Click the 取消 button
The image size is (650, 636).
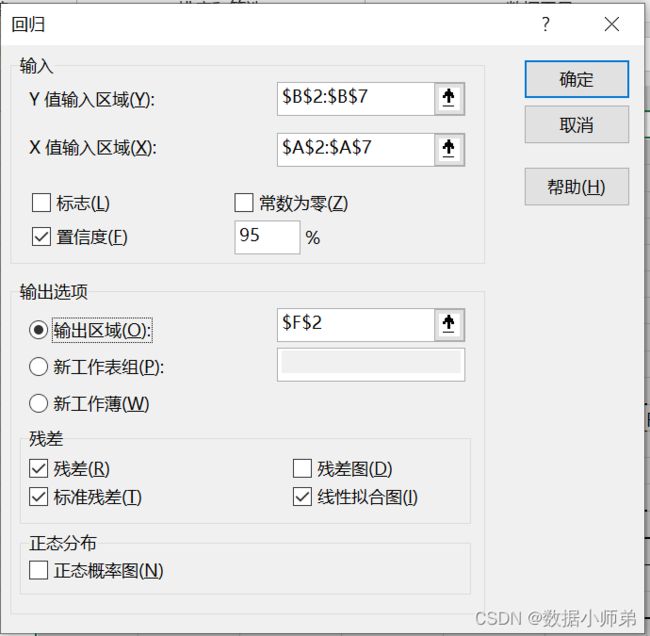coord(577,124)
